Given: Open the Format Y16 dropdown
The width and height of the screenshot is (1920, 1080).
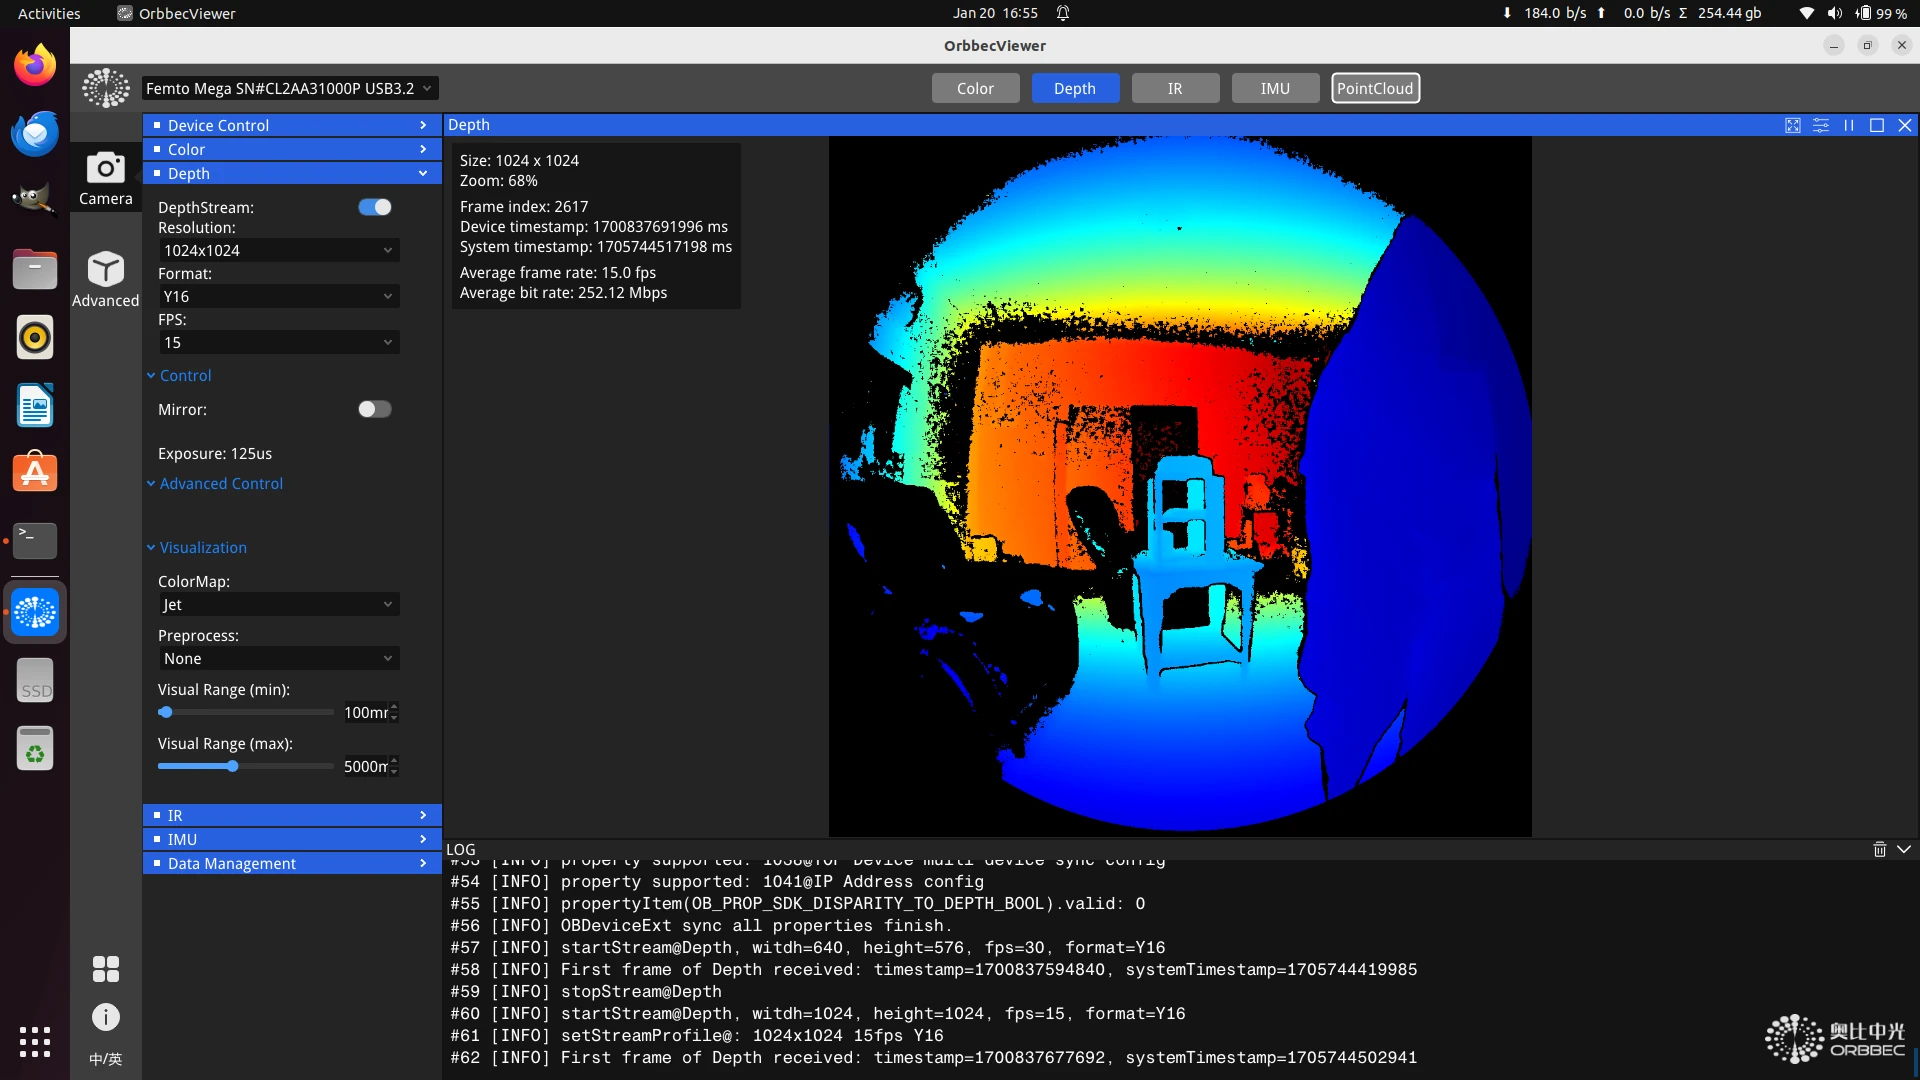Looking at the screenshot, I should coord(279,296).
